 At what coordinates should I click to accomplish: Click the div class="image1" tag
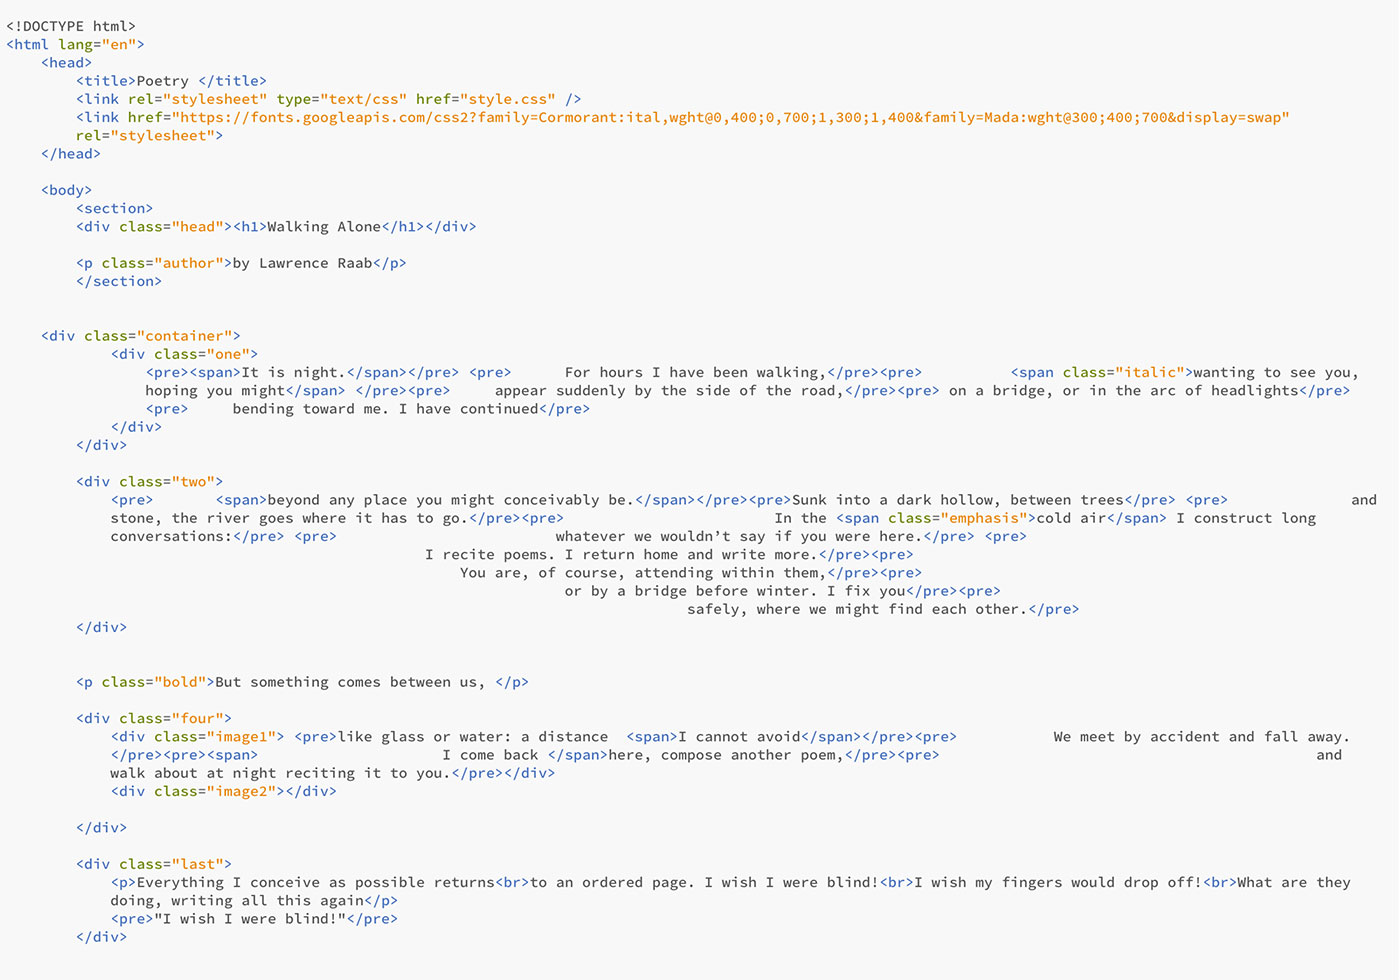click(x=197, y=737)
